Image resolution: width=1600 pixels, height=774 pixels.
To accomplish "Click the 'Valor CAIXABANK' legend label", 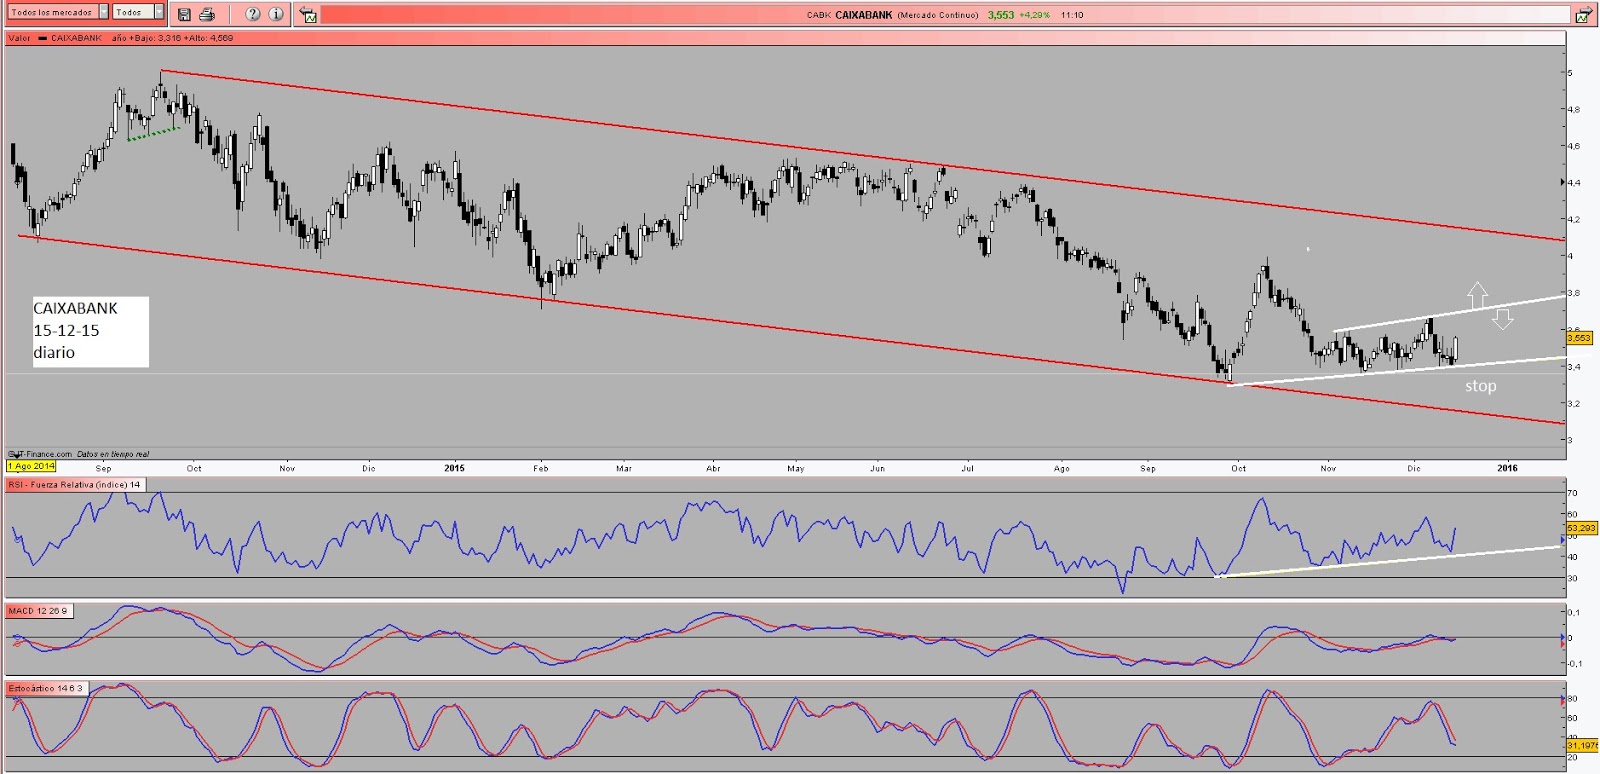I will [55, 38].
